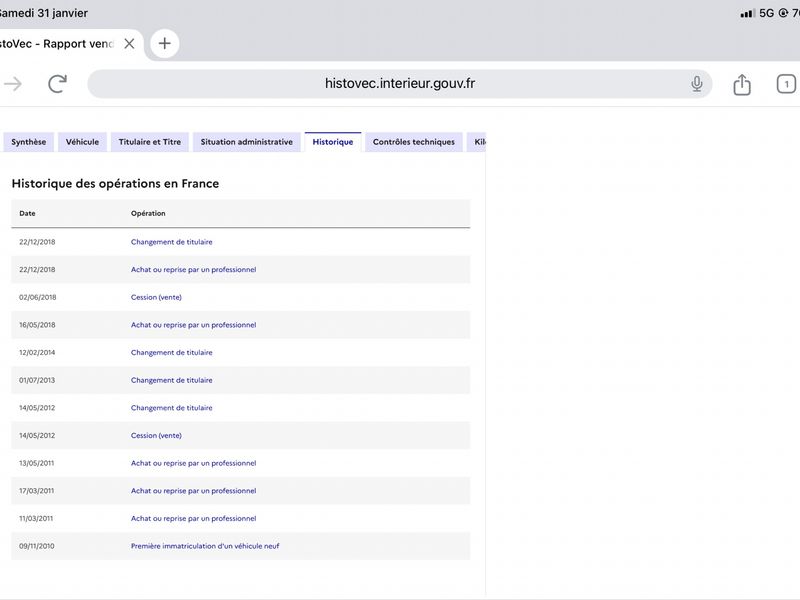Click the histovec.interieur.gouv.fr address bar
The image size is (800, 600).
click(x=400, y=84)
